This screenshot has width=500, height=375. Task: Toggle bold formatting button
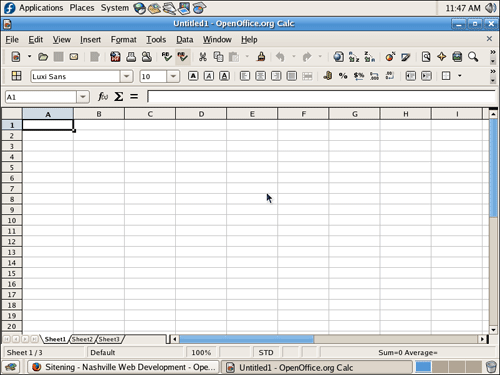tap(193, 76)
